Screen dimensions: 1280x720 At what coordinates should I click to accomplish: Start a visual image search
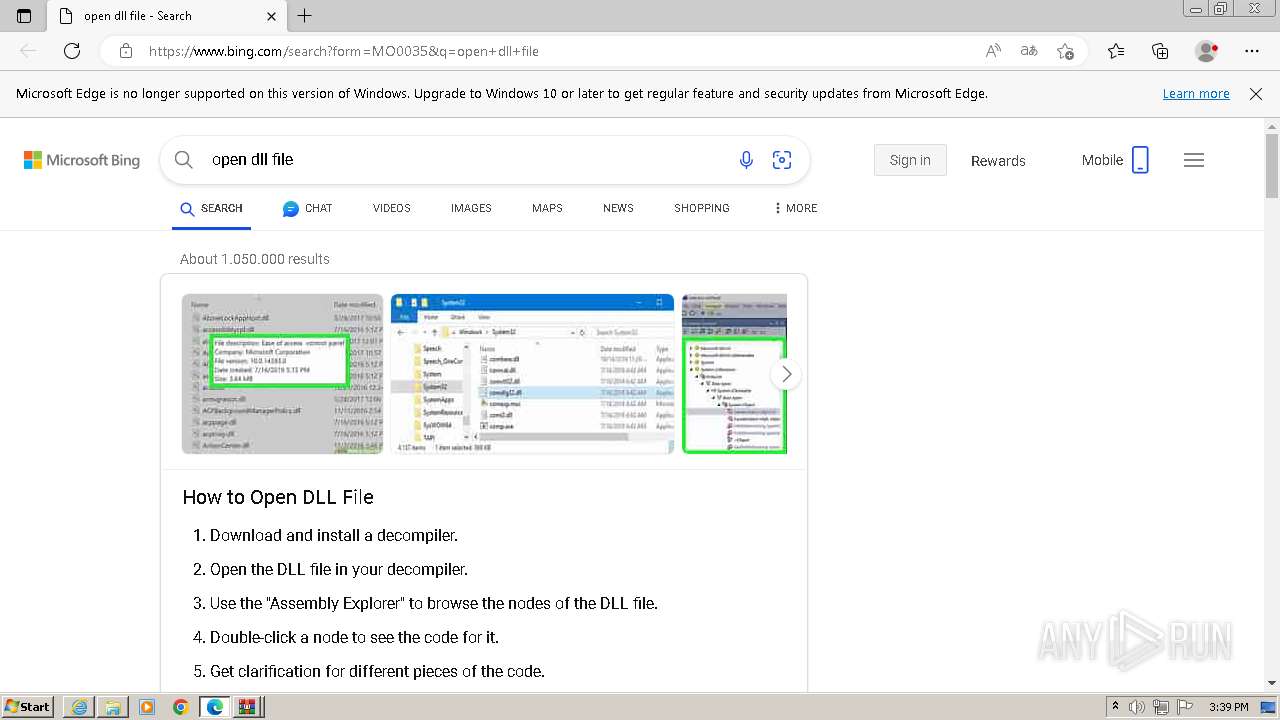782,159
